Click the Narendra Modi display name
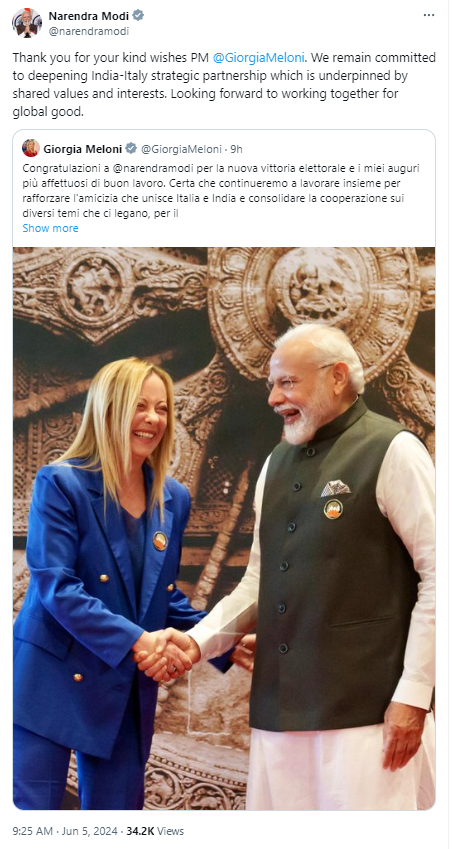Image resolution: width=452 pixels, height=849 pixels. pos(89,16)
